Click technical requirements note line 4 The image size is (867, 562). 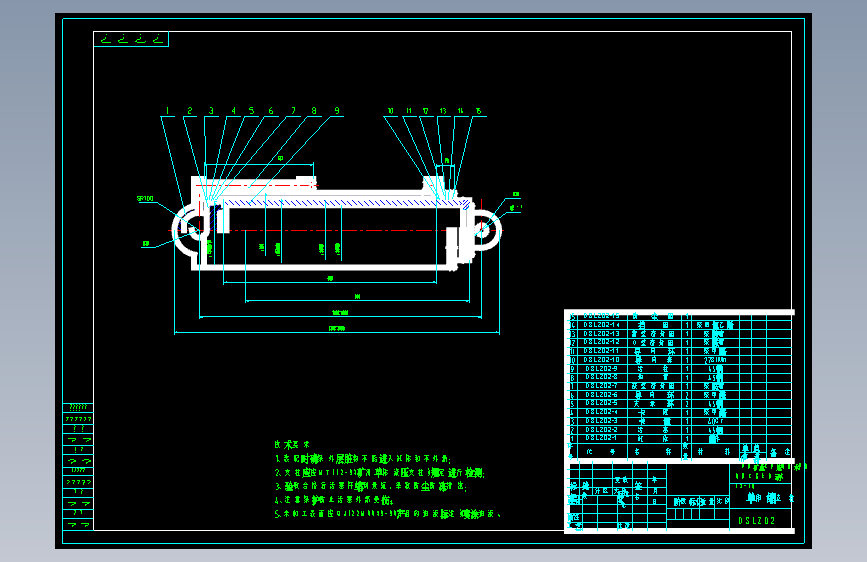pyautogui.click(x=334, y=500)
